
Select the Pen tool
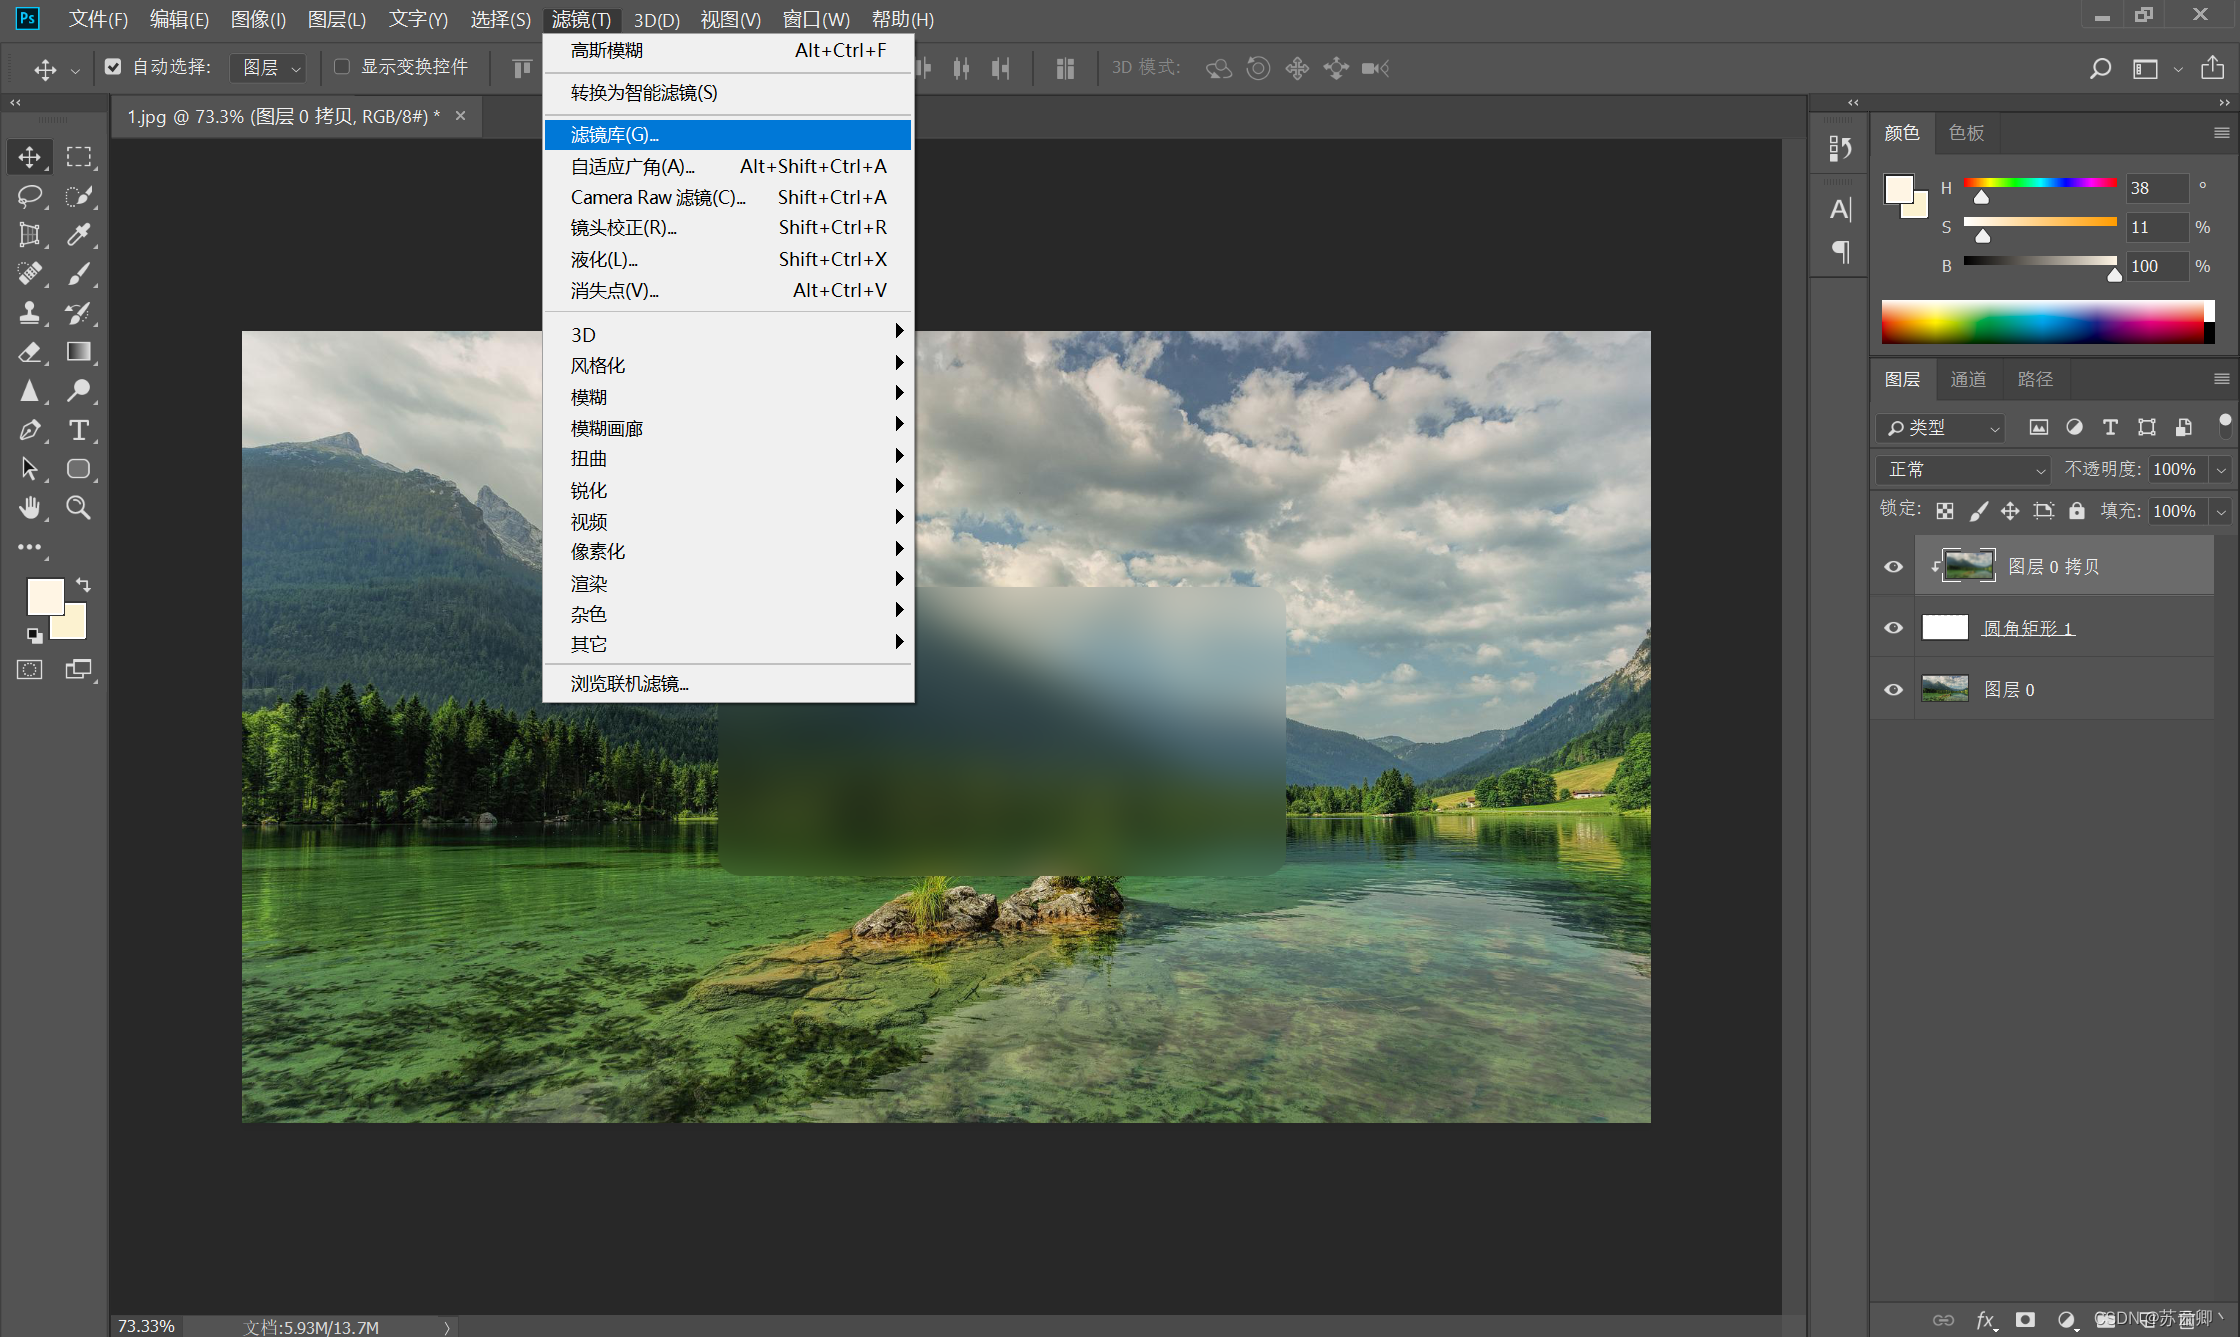[29, 430]
